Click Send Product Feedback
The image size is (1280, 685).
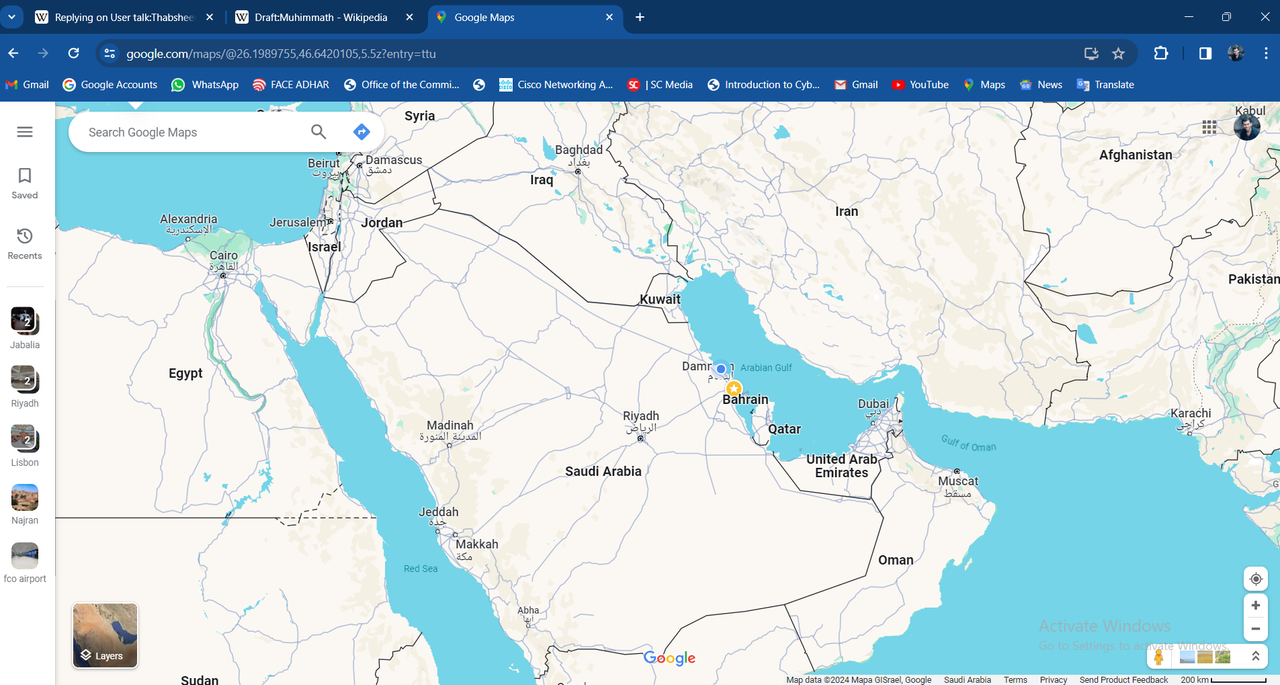pos(1123,680)
